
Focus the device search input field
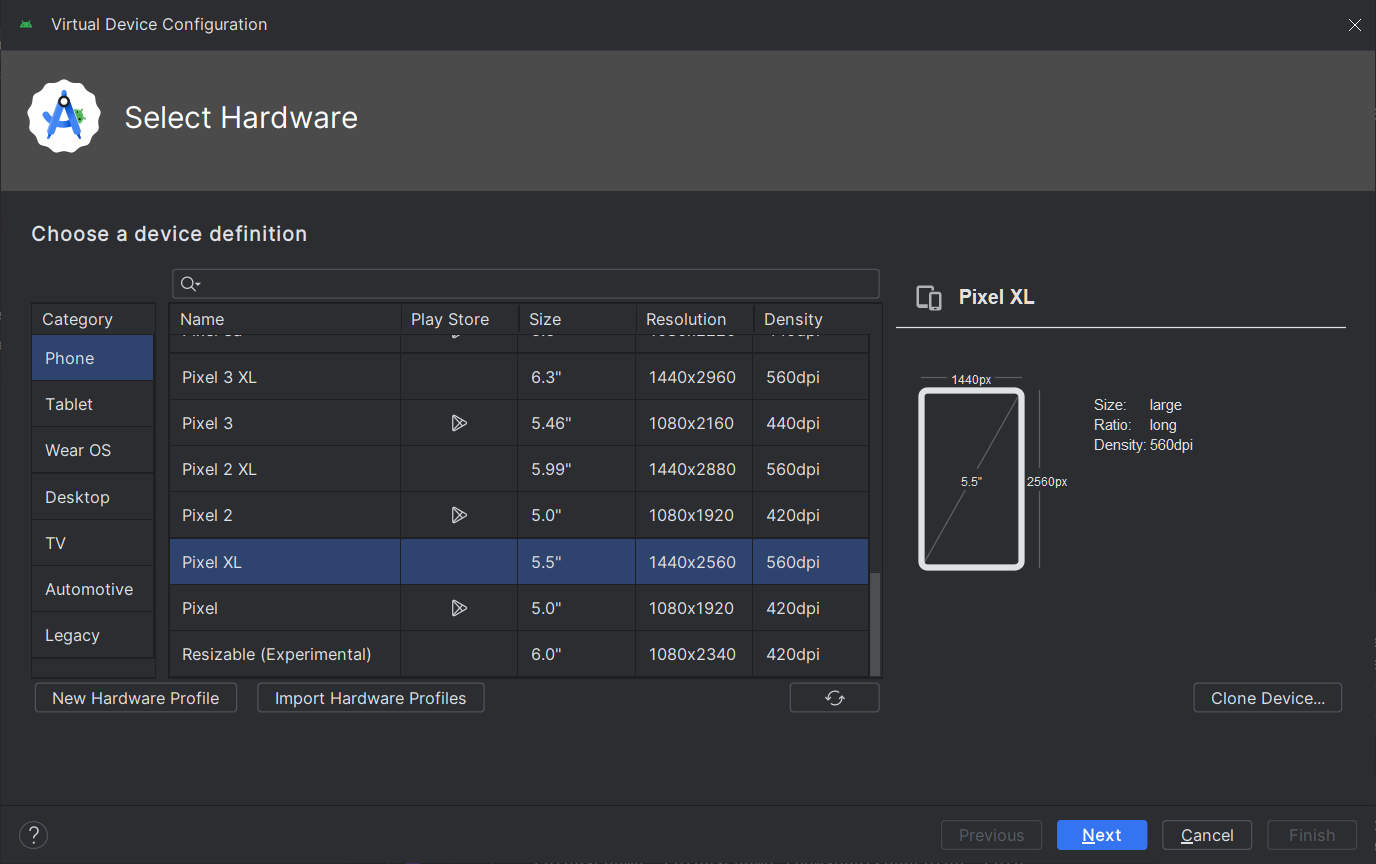540,284
